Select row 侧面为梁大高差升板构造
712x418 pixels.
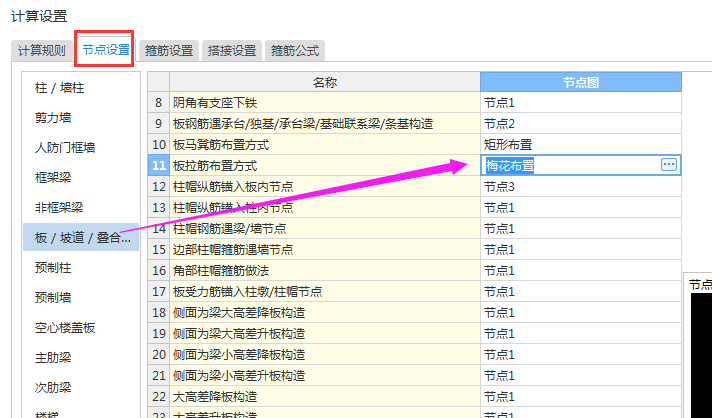pyautogui.click(x=325, y=334)
